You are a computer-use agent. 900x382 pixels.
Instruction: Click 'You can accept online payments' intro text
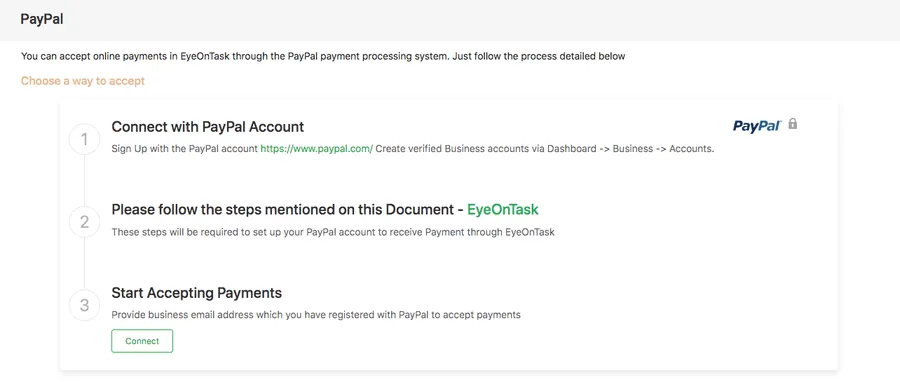323,56
